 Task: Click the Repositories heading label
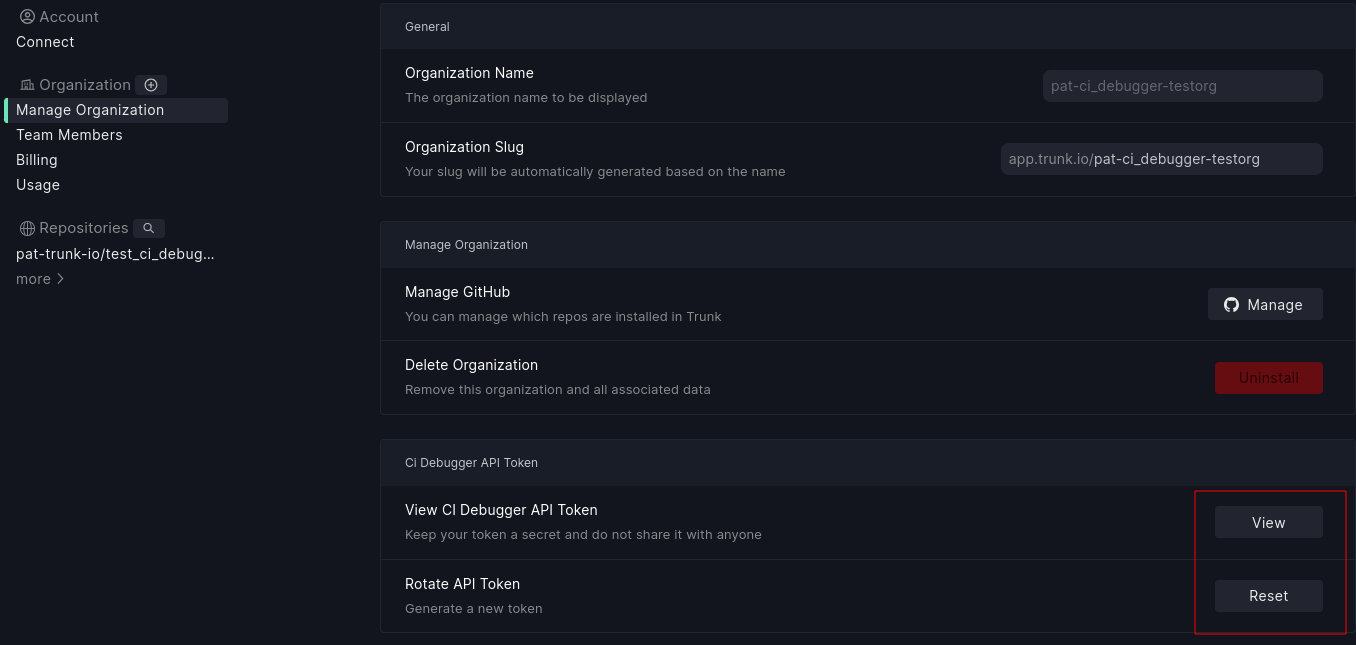(84, 228)
